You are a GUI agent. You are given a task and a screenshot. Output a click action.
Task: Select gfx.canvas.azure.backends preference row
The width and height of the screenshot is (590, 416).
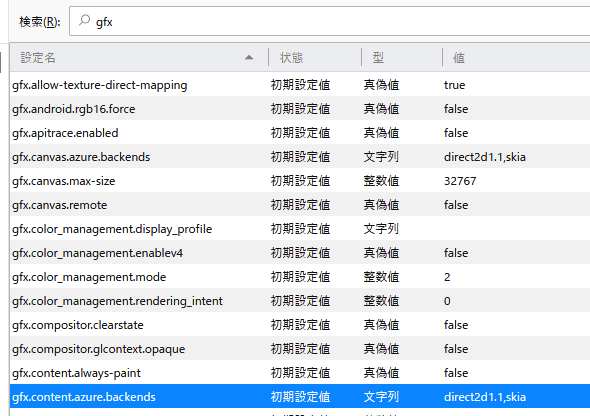[300, 157]
